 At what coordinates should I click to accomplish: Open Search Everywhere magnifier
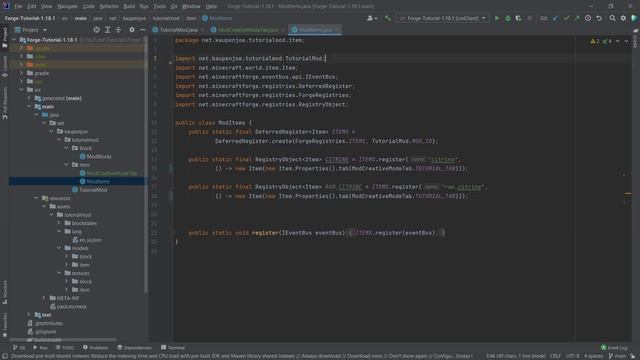point(612,18)
